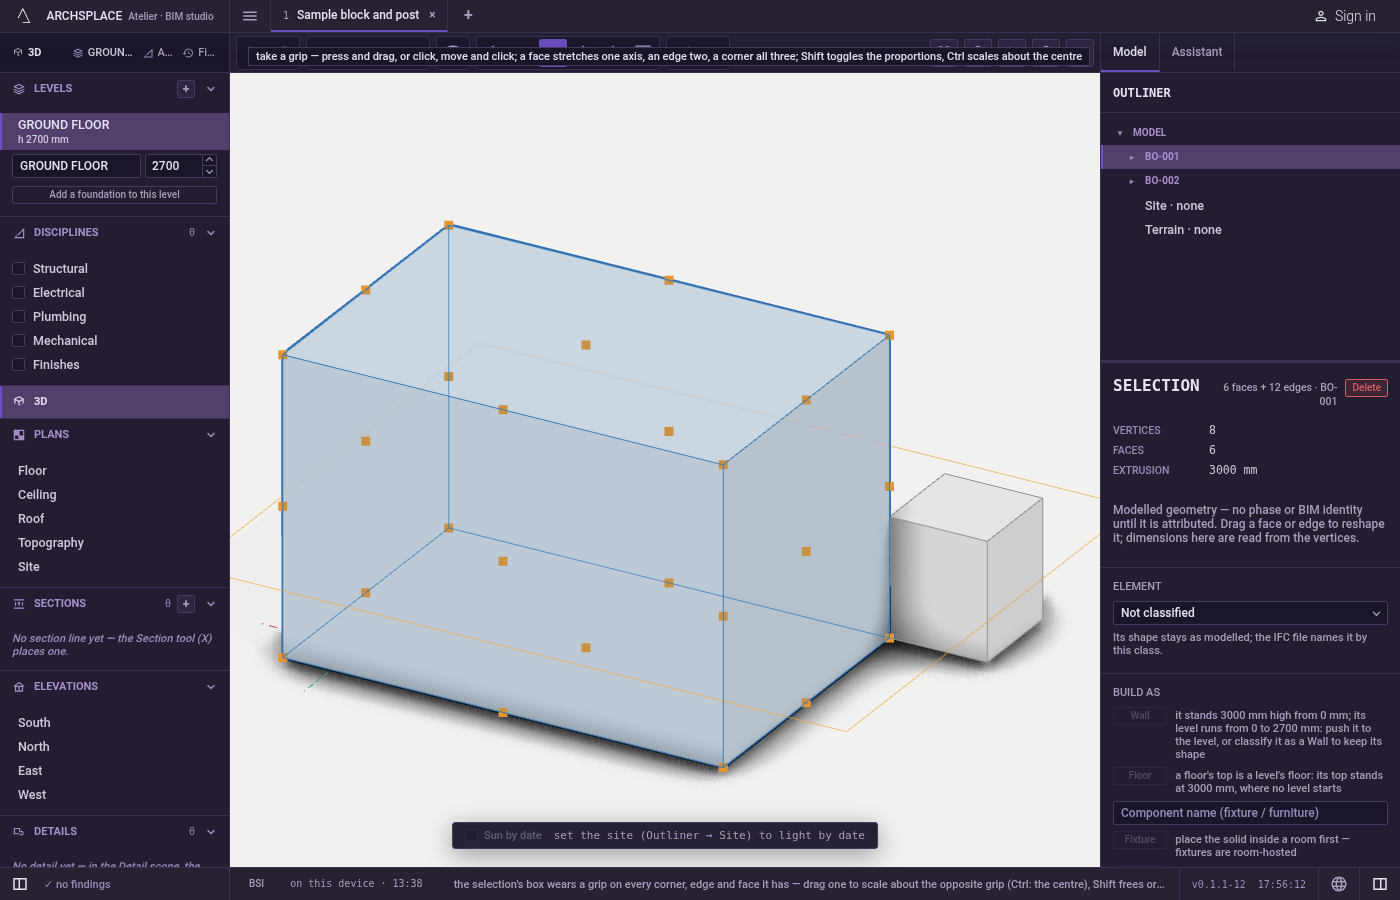The height and width of the screenshot is (900, 1400).
Task: Add a new tab with plus icon
Action: tap(468, 15)
